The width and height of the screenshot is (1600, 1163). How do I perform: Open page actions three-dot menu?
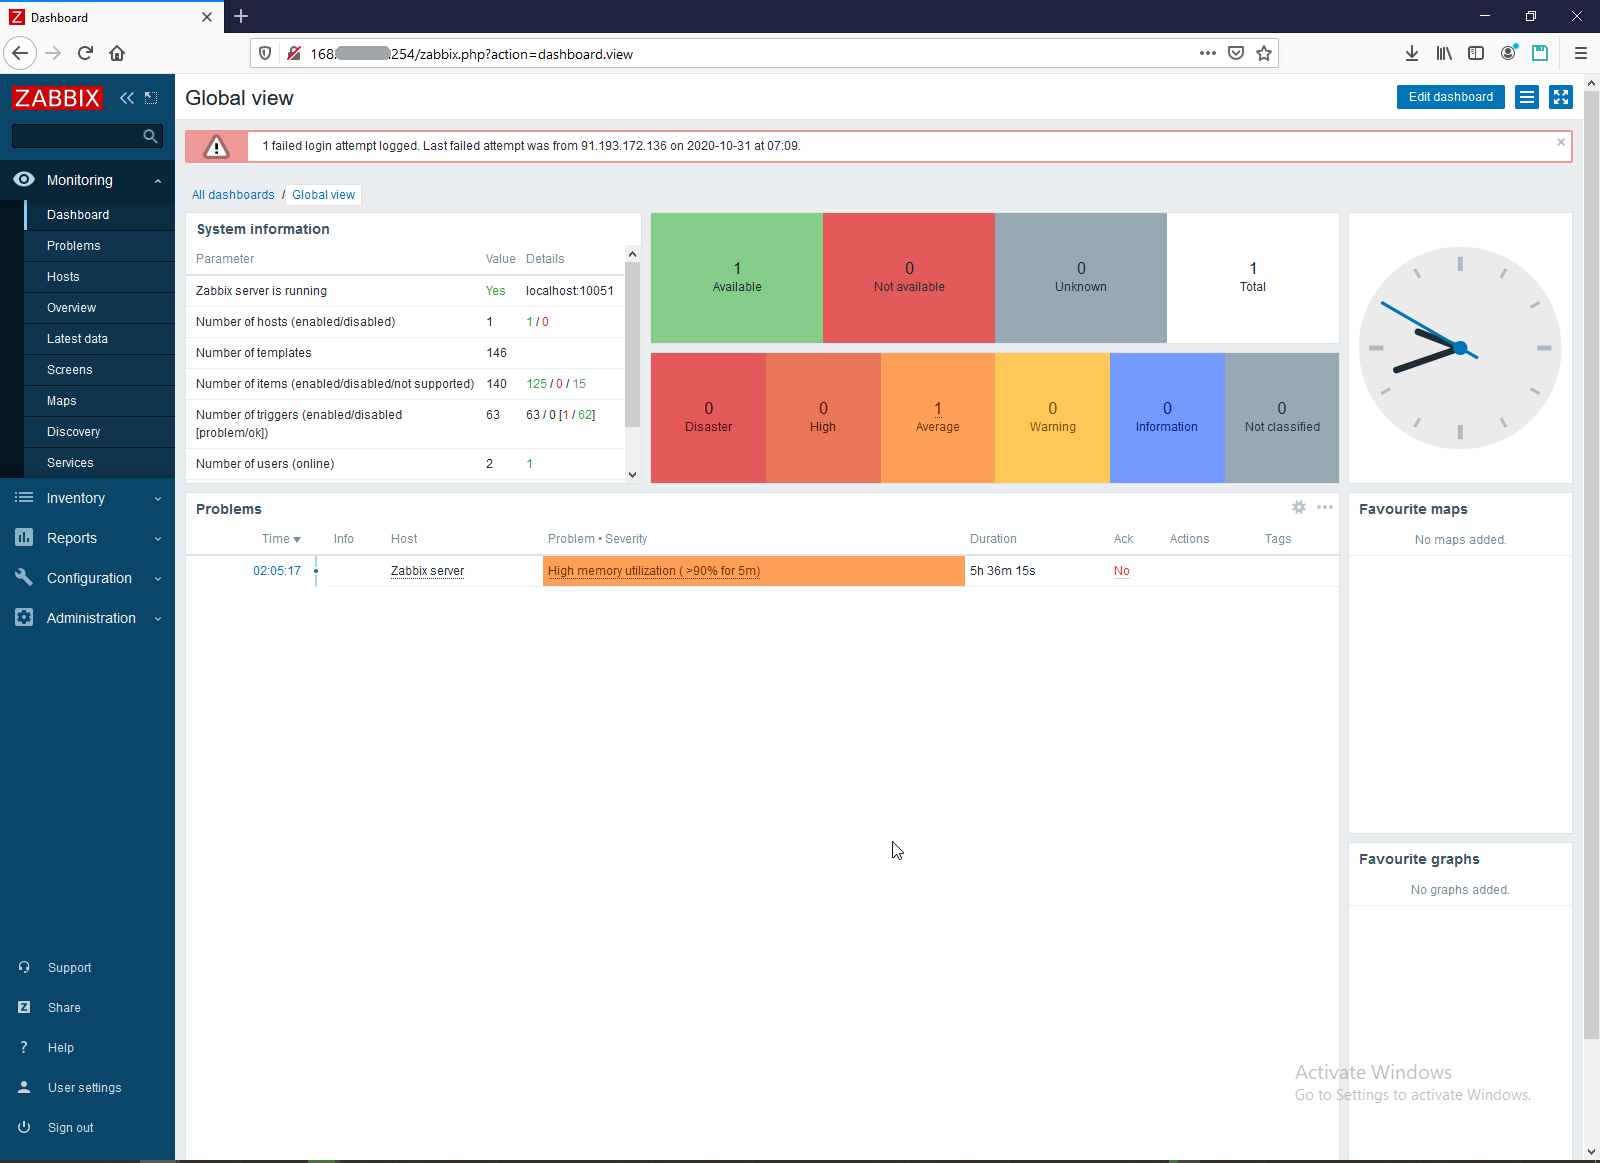1208,53
